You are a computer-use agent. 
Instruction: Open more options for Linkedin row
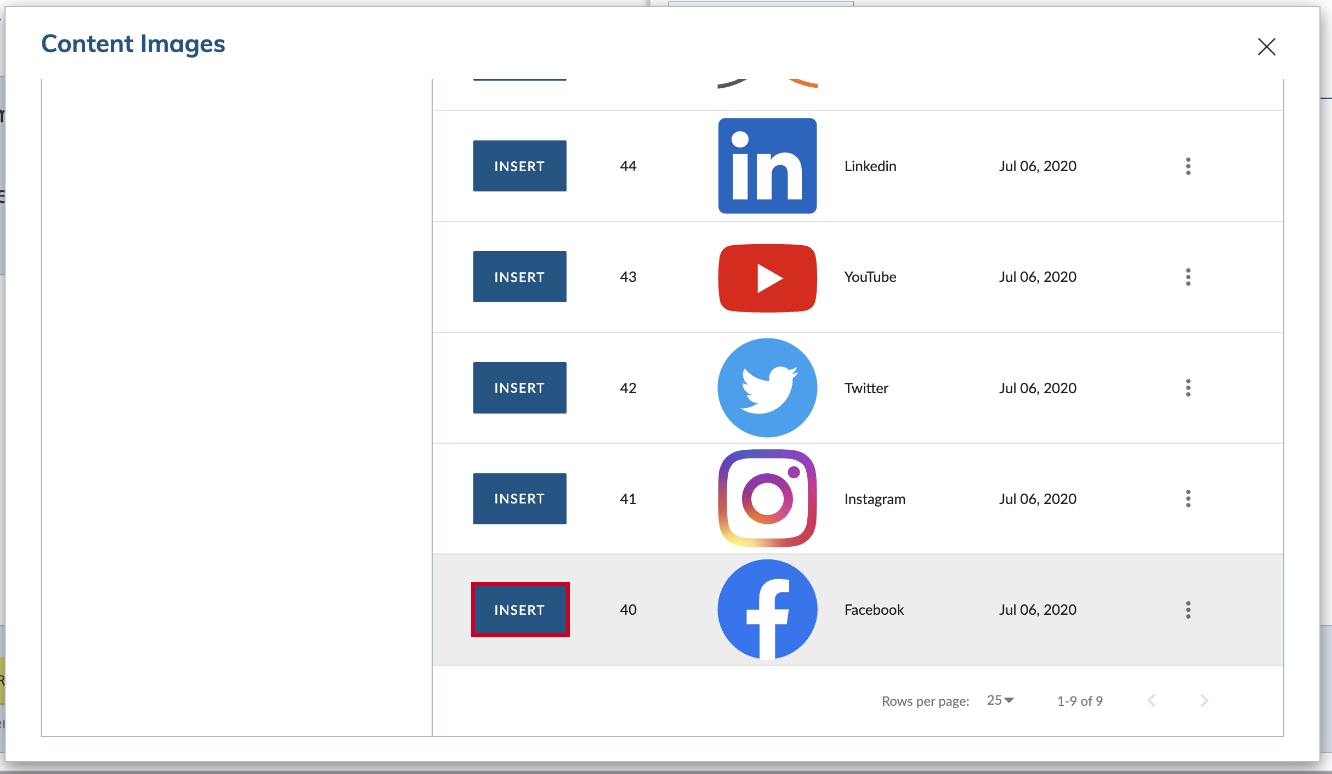click(1188, 166)
